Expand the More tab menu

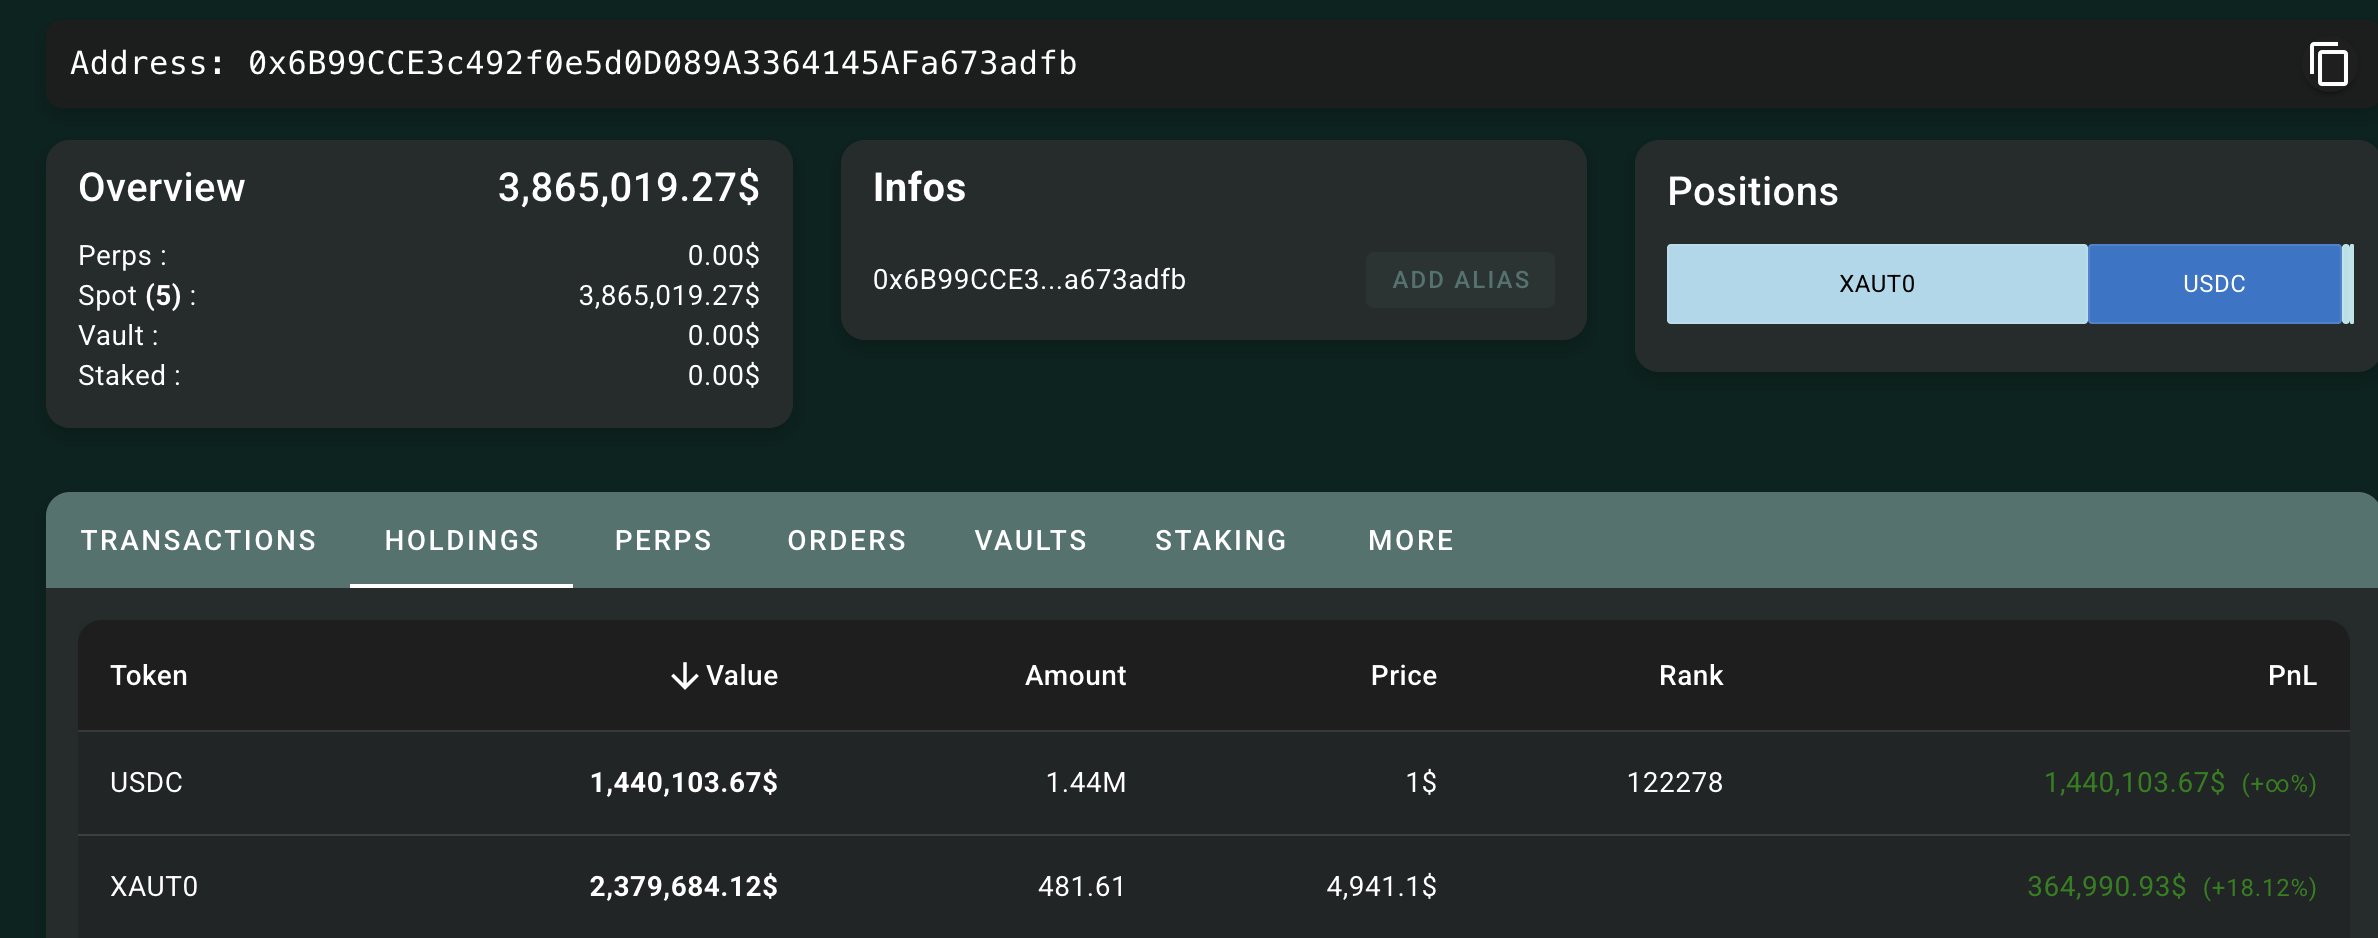[x=1410, y=540]
